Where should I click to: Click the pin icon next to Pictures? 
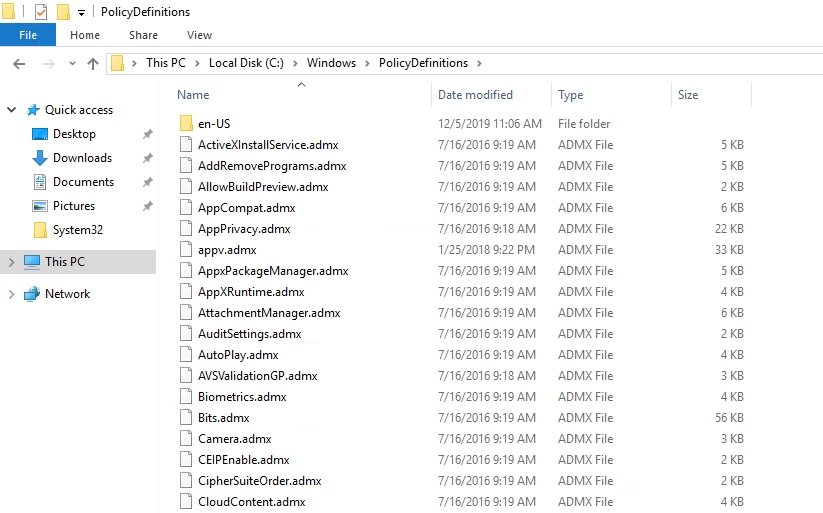147,206
